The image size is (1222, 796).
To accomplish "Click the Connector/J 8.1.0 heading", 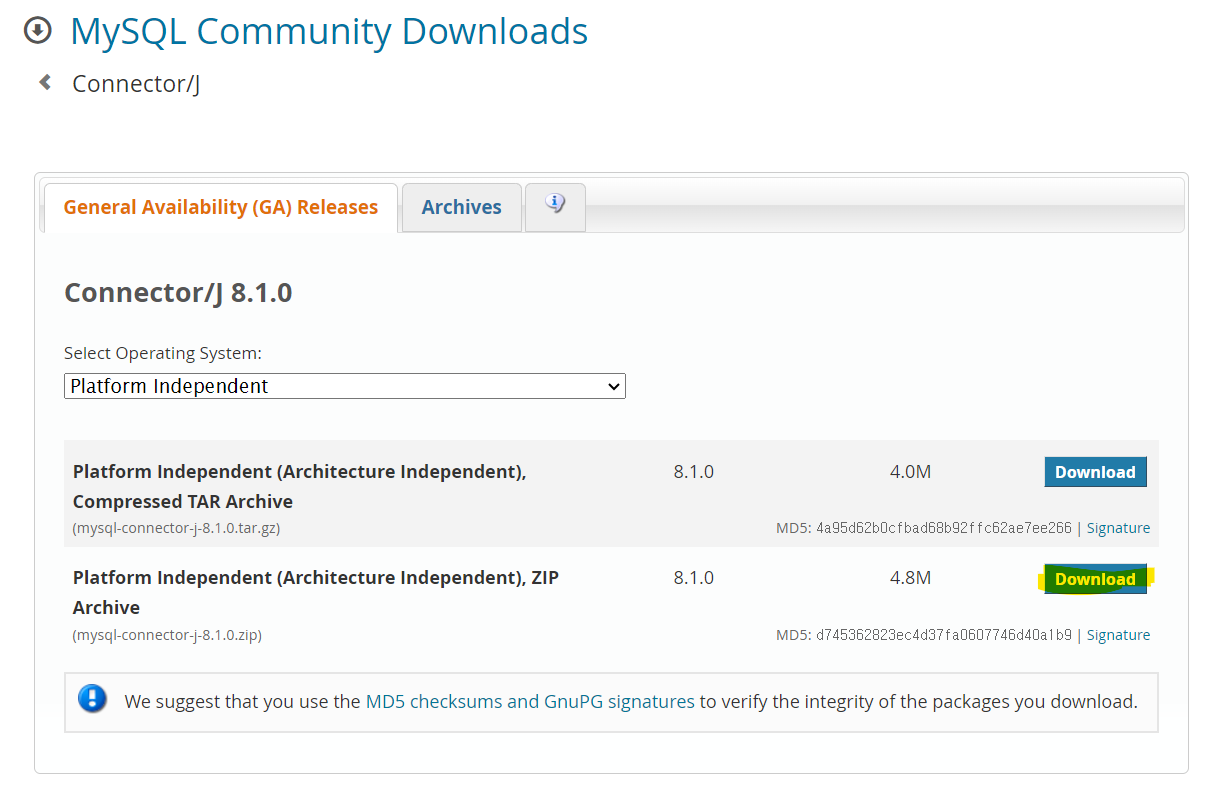I will [178, 293].
